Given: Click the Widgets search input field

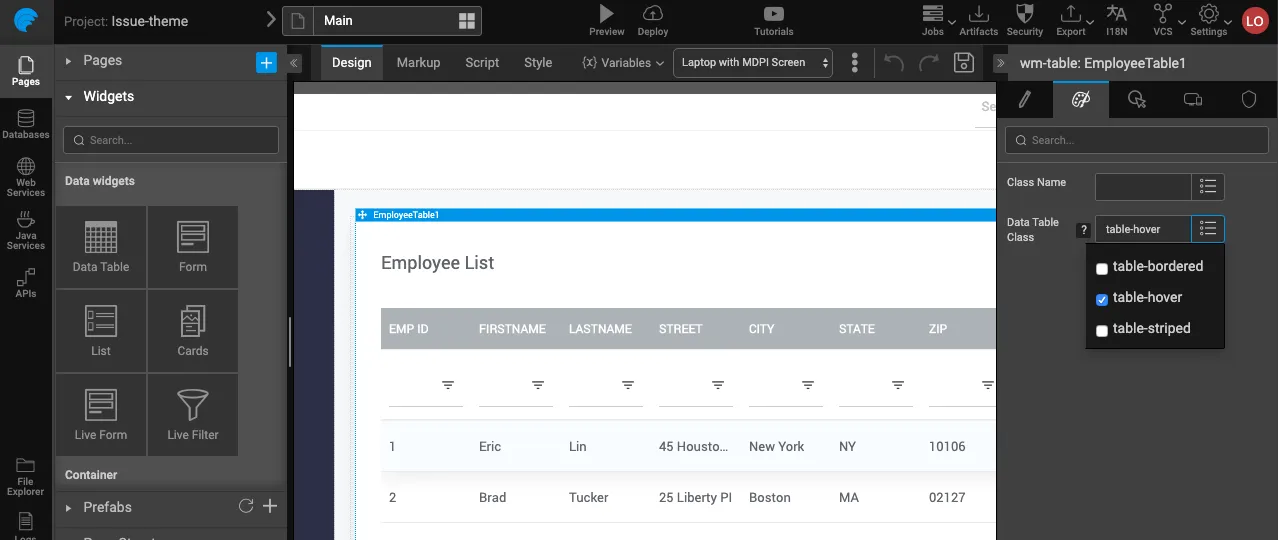Looking at the screenshot, I should click(171, 140).
